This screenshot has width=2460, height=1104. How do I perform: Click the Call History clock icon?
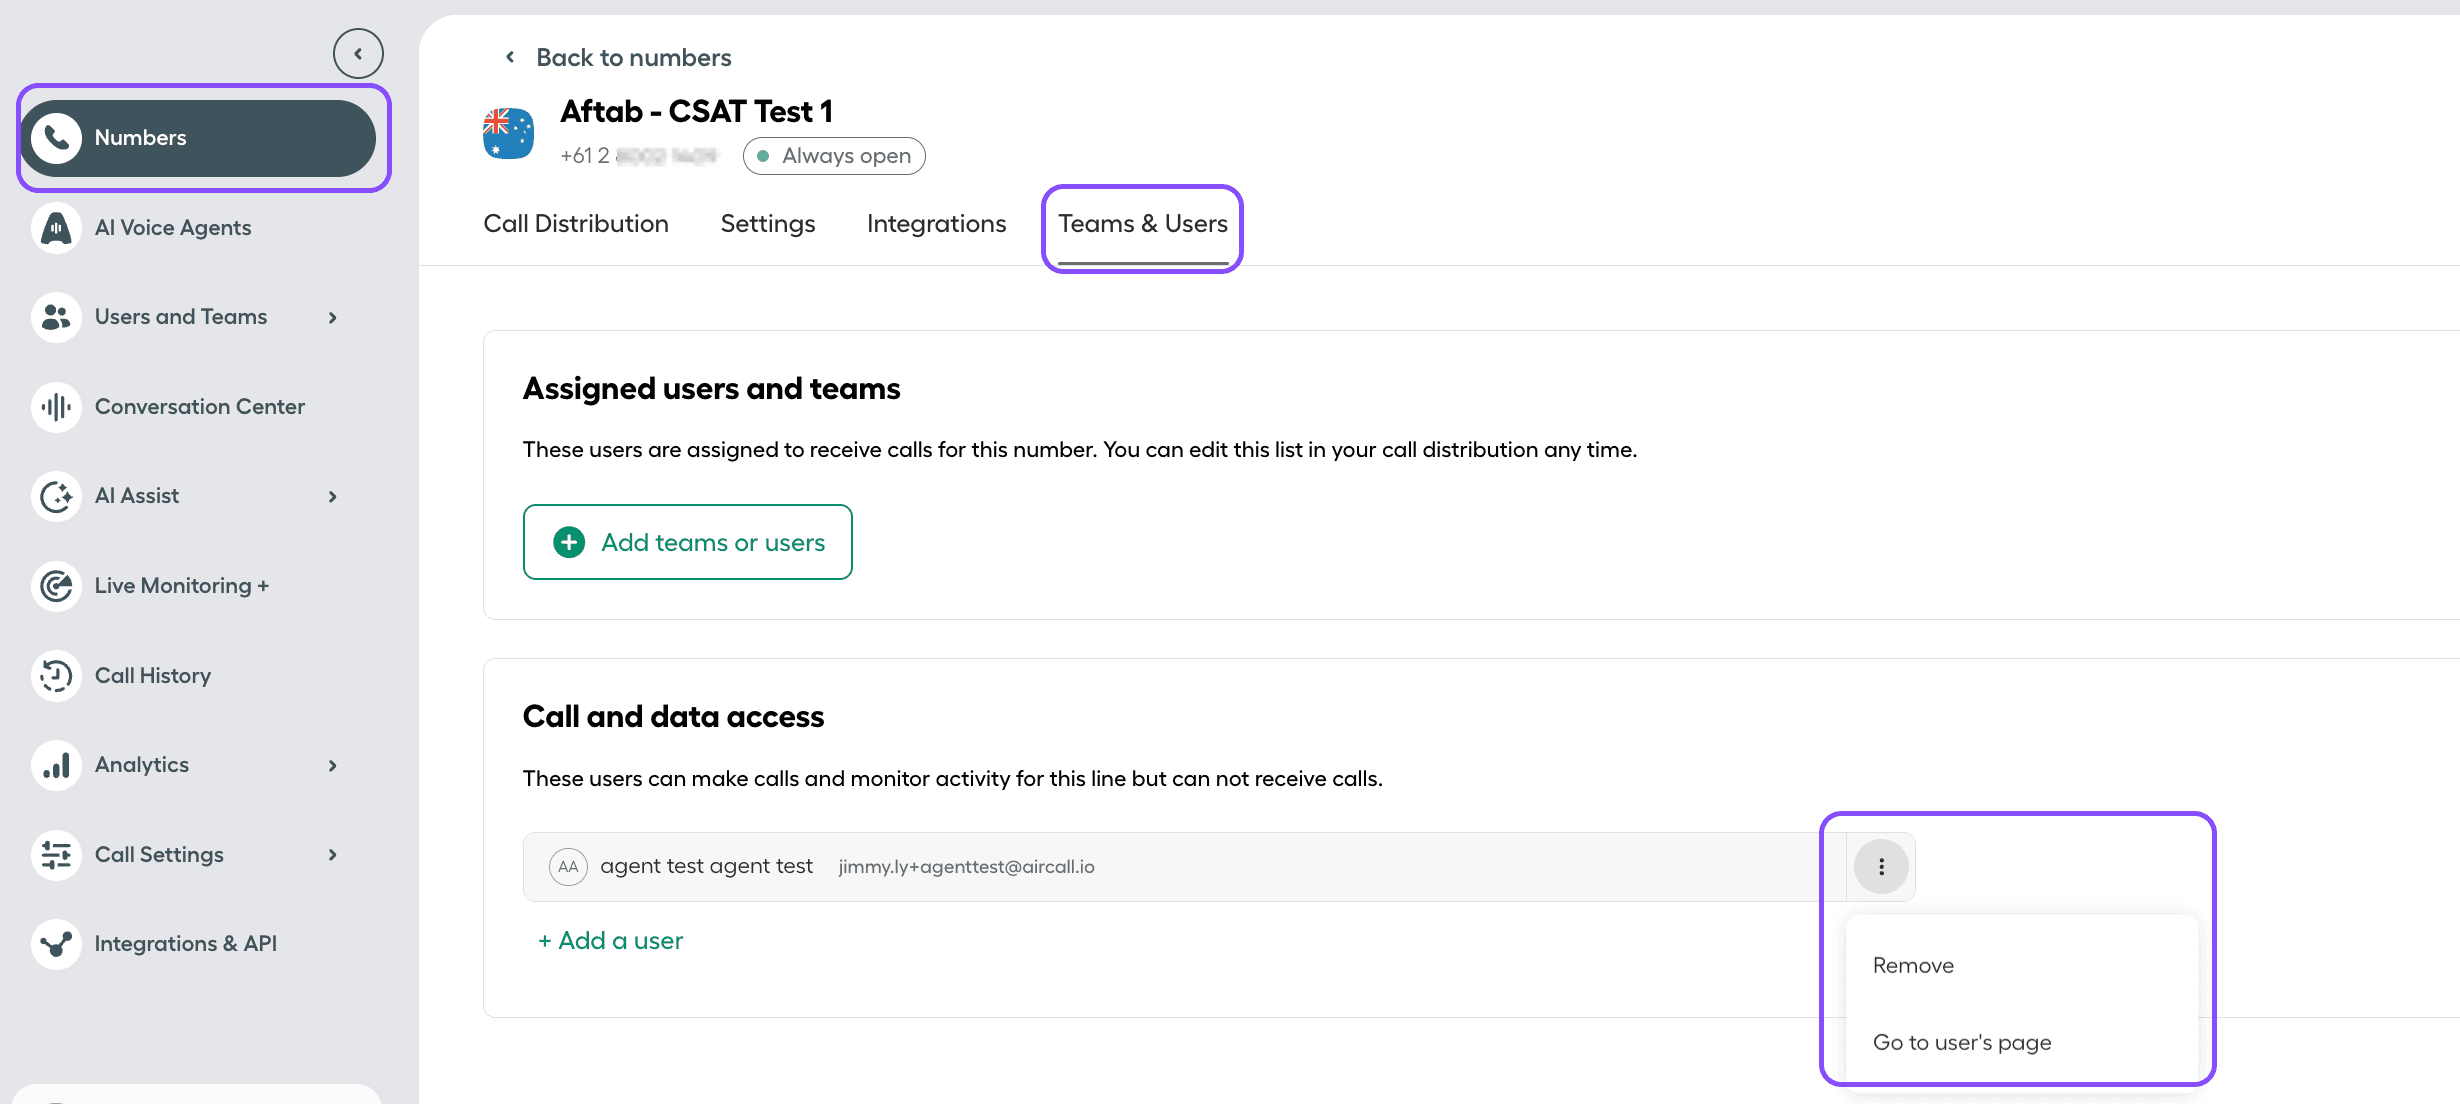[x=56, y=676]
